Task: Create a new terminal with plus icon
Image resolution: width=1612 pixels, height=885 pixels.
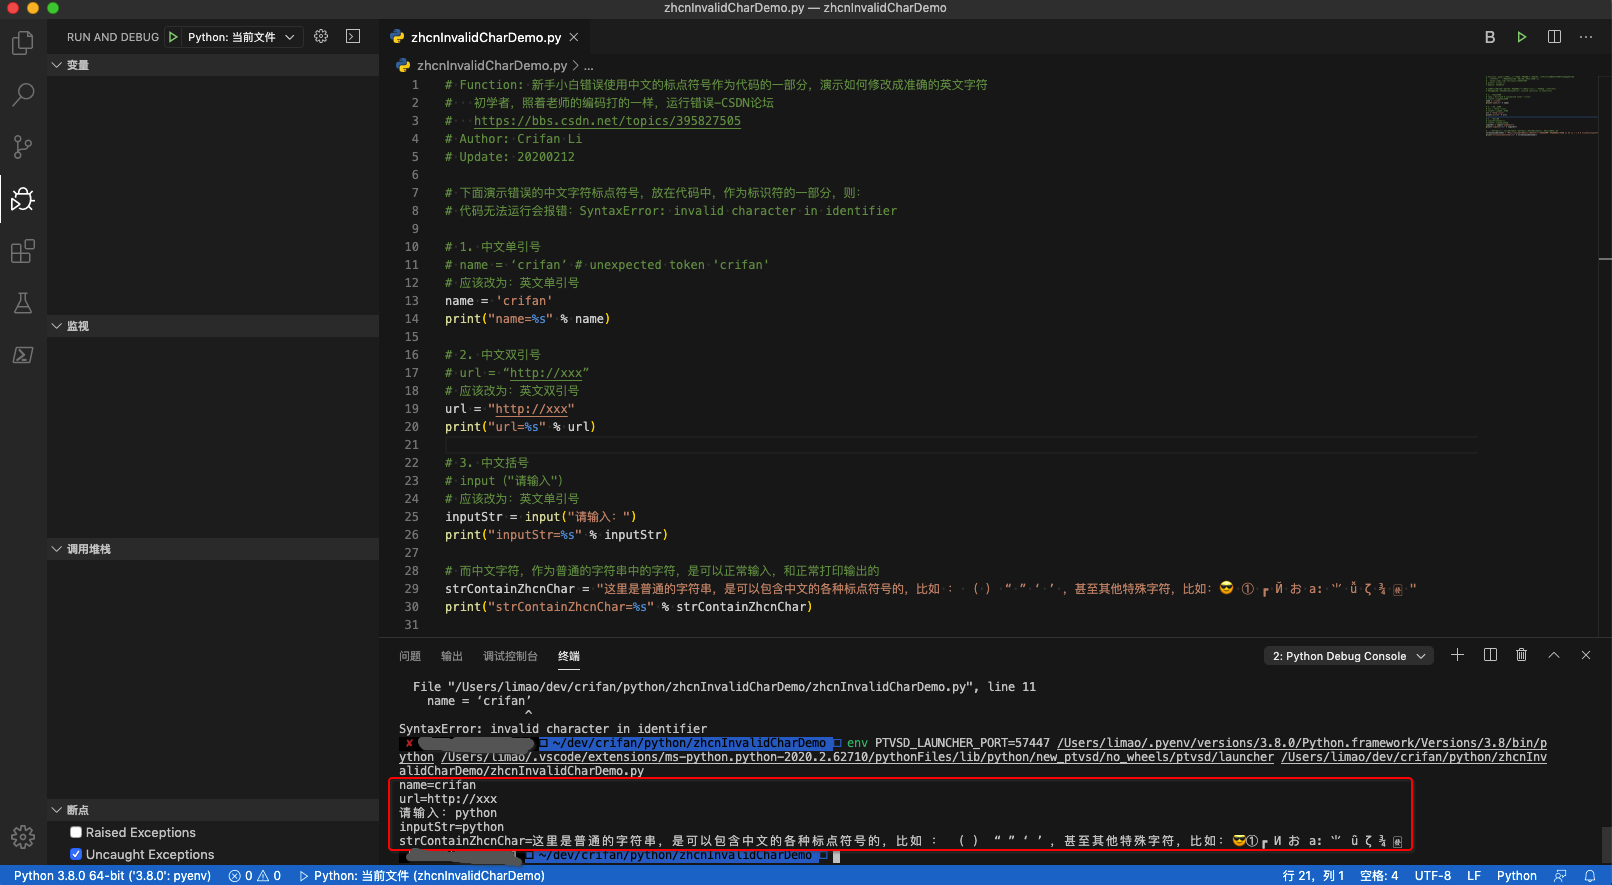Action: pos(1457,655)
